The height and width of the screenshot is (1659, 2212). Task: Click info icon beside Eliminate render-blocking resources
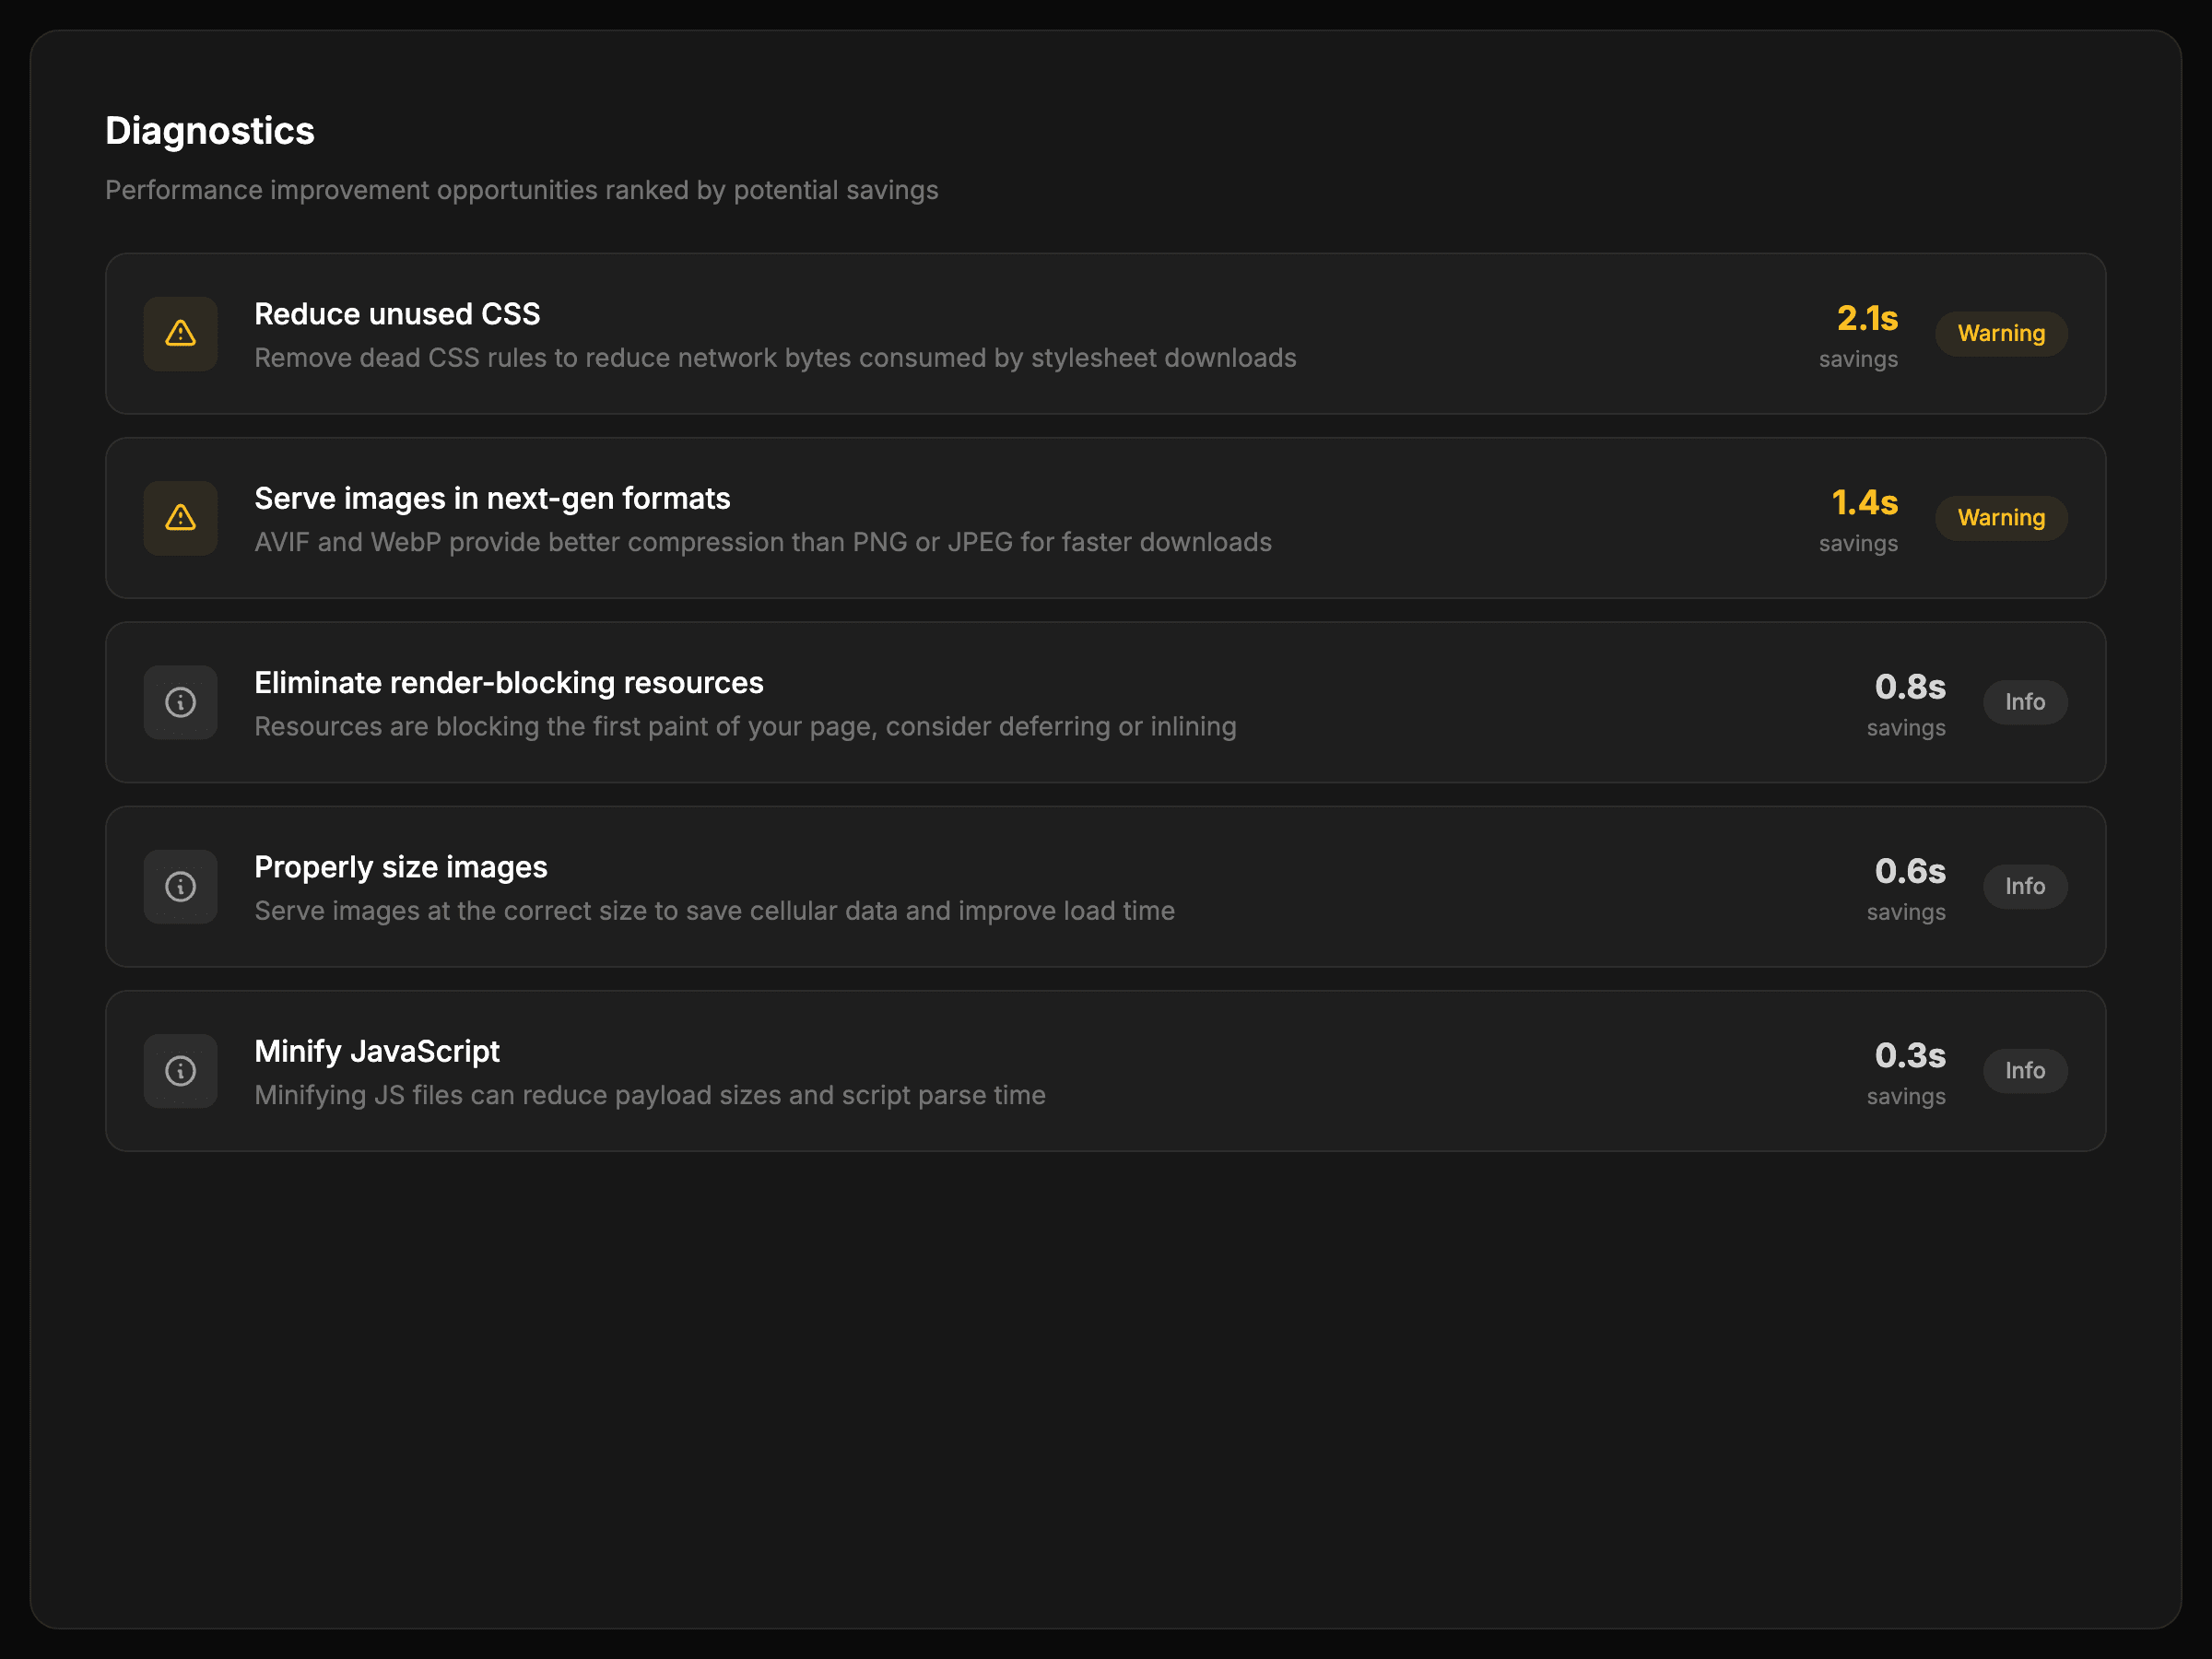(180, 702)
